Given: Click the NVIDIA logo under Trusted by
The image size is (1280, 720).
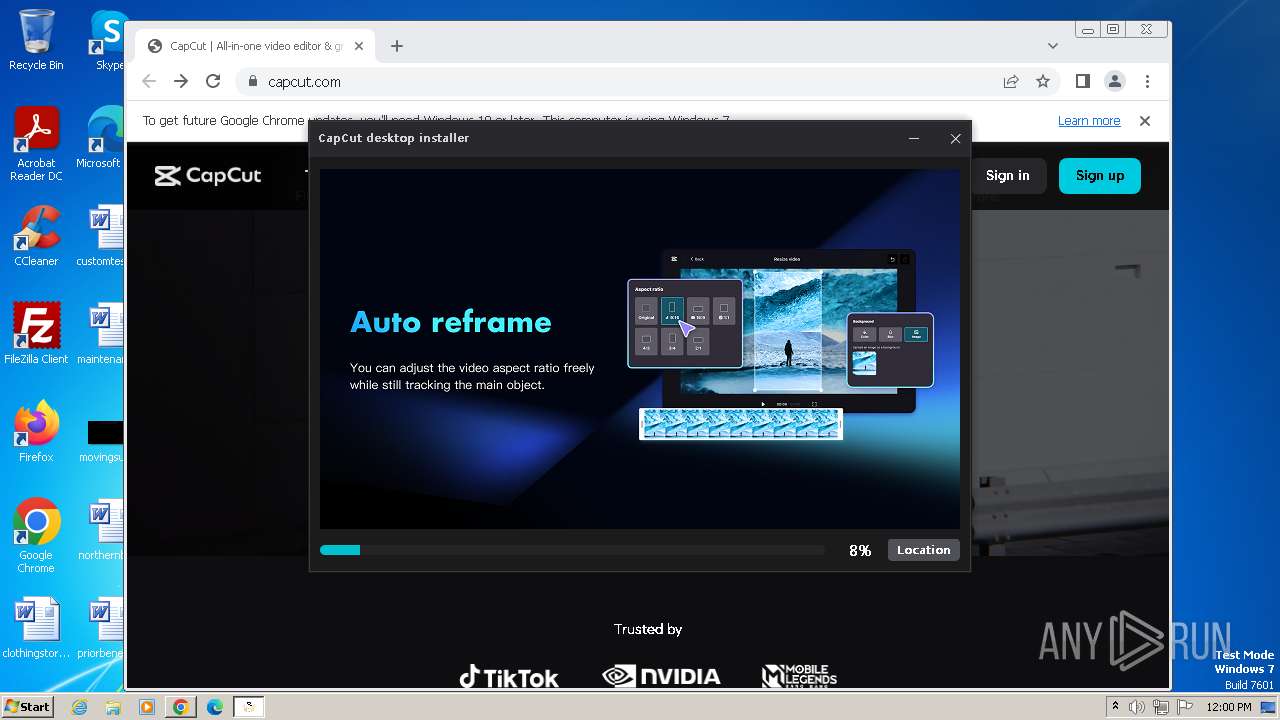Looking at the screenshot, I should pos(661,677).
